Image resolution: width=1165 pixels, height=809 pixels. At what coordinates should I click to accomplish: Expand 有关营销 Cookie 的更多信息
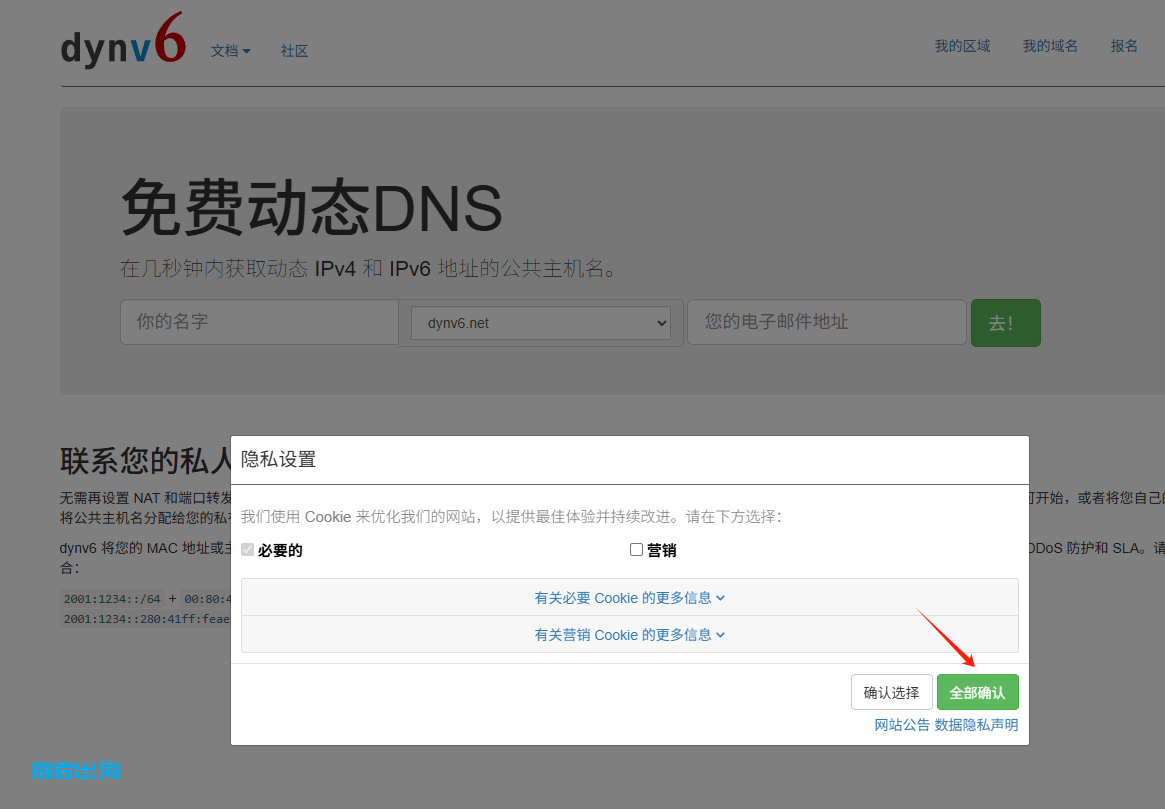(629, 635)
